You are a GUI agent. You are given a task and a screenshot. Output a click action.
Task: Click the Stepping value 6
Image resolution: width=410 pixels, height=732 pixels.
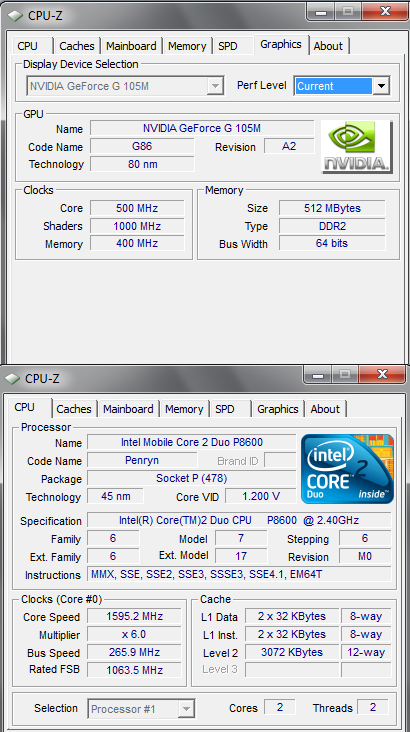(x=365, y=538)
